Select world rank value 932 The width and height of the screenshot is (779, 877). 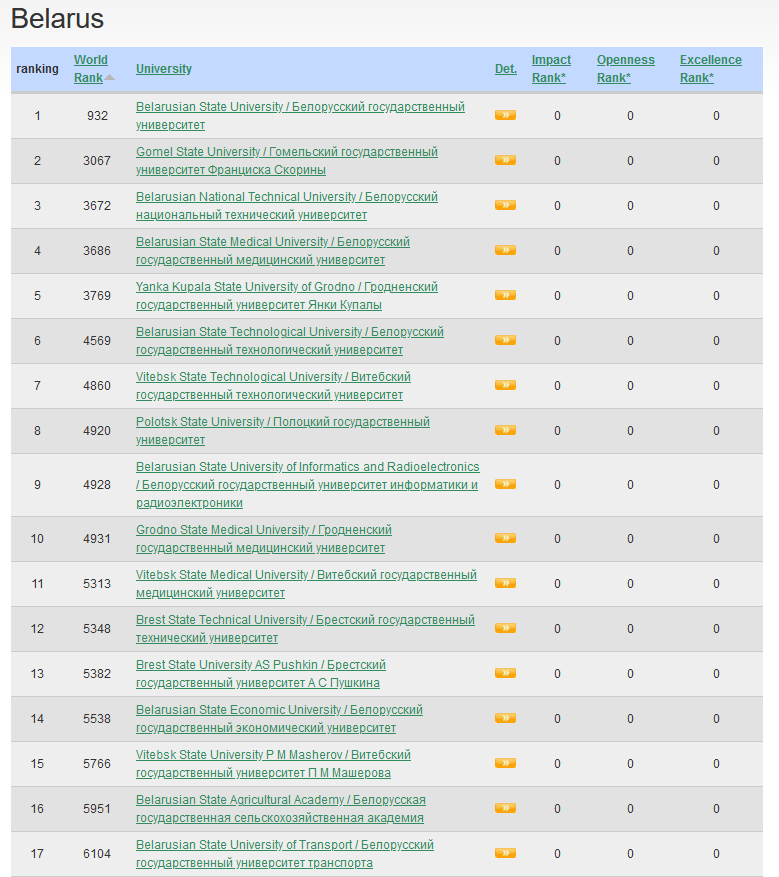tap(97, 116)
